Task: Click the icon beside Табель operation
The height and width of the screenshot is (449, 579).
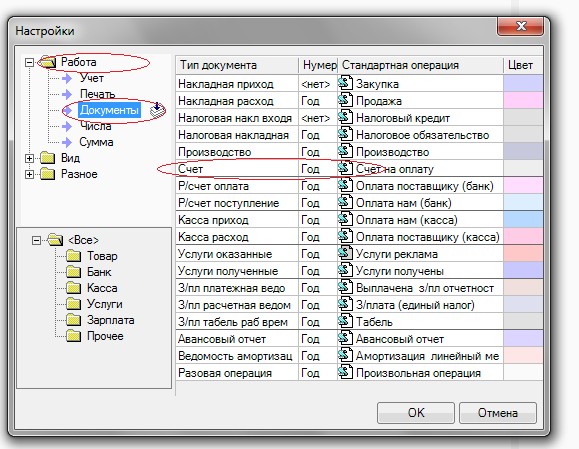Action: [x=345, y=321]
